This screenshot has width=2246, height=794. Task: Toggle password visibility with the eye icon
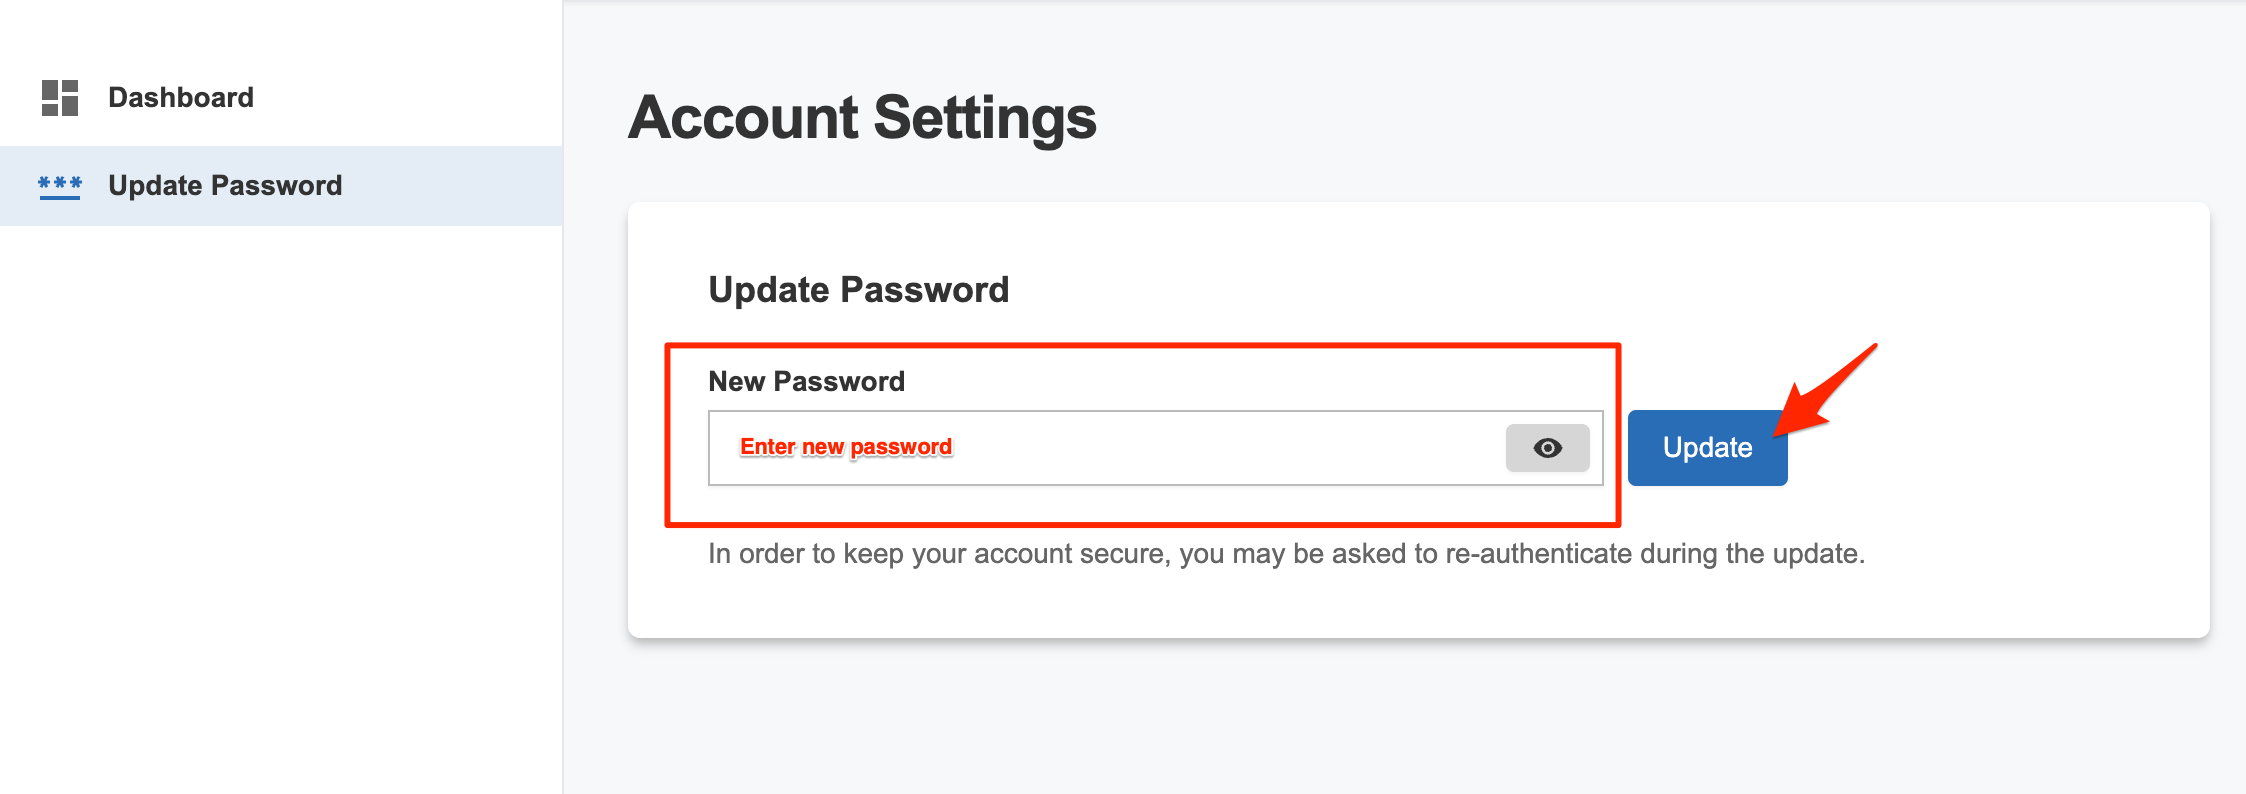coord(1547,448)
